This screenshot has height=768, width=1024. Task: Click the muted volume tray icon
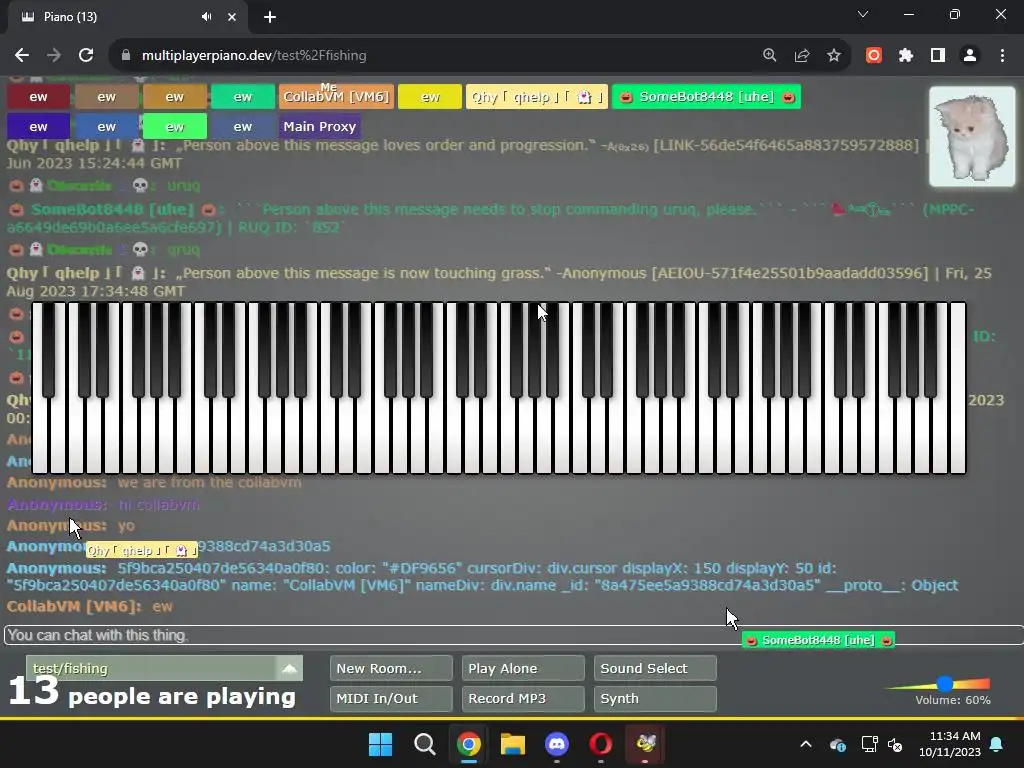[895, 744]
